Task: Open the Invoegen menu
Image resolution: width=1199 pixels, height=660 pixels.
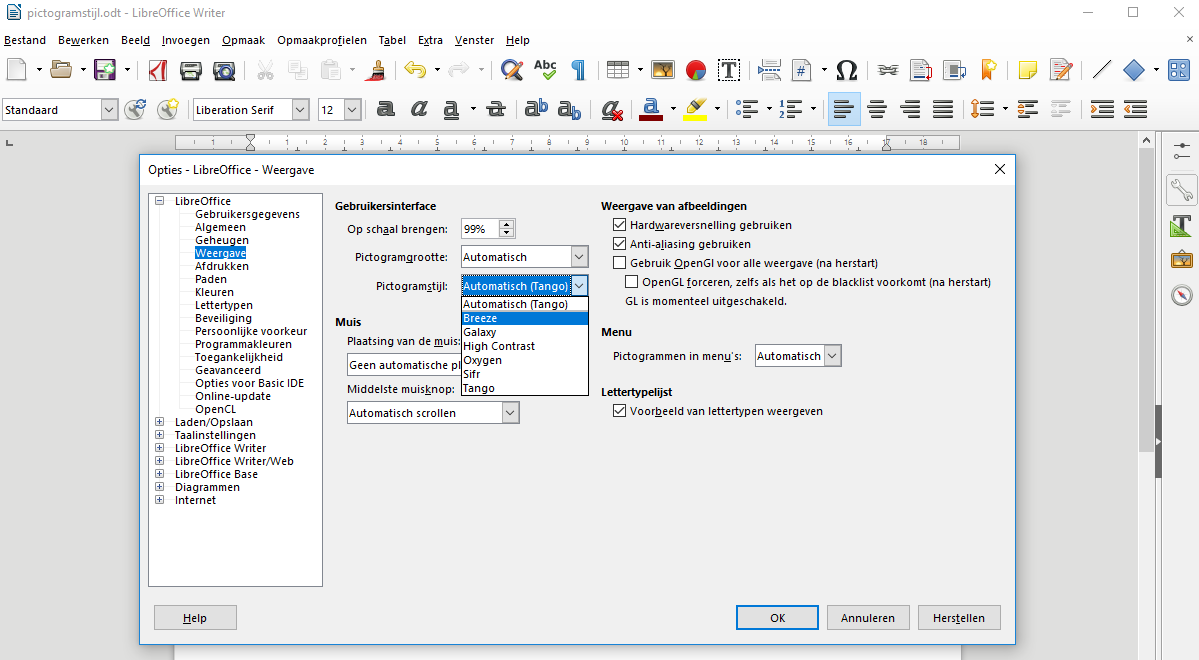Action: (186, 40)
